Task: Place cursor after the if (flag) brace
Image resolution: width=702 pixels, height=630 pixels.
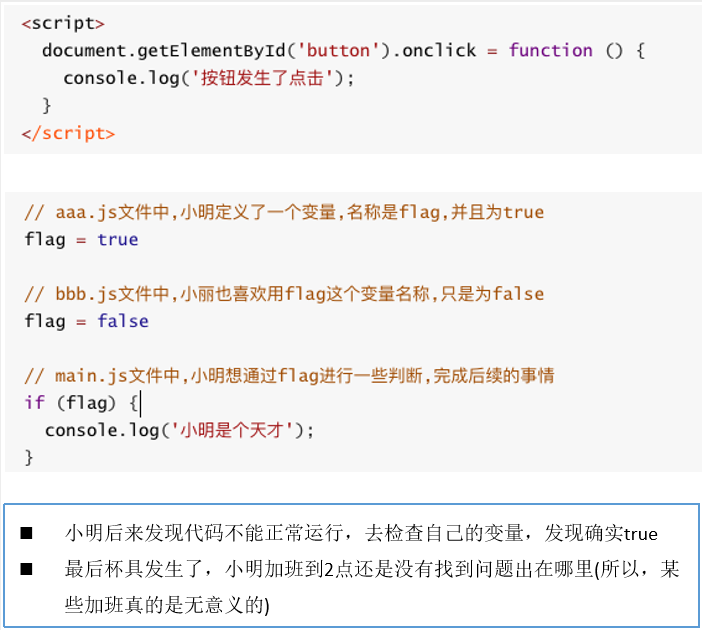Action: click(141, 403)
